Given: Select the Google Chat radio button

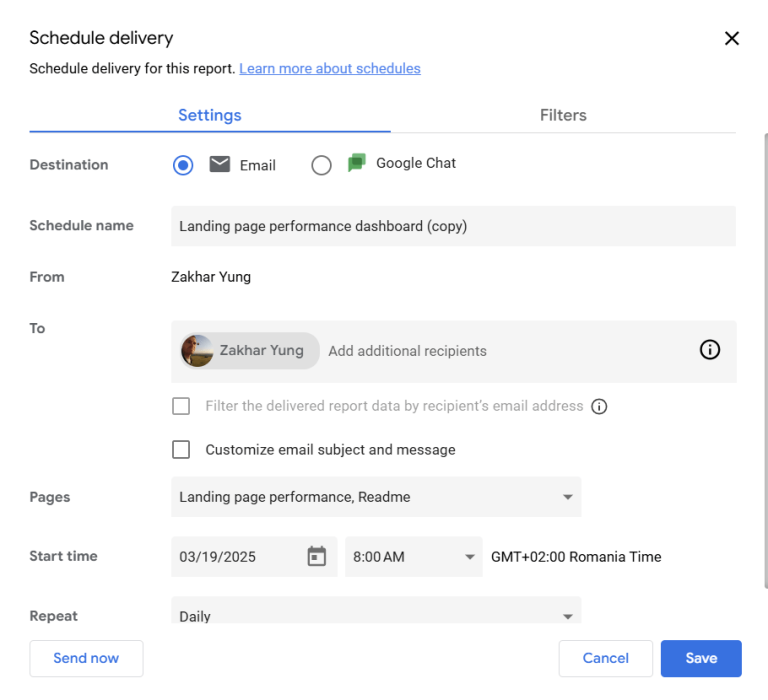Looking at the screenshot, I should tap(321, 166).
